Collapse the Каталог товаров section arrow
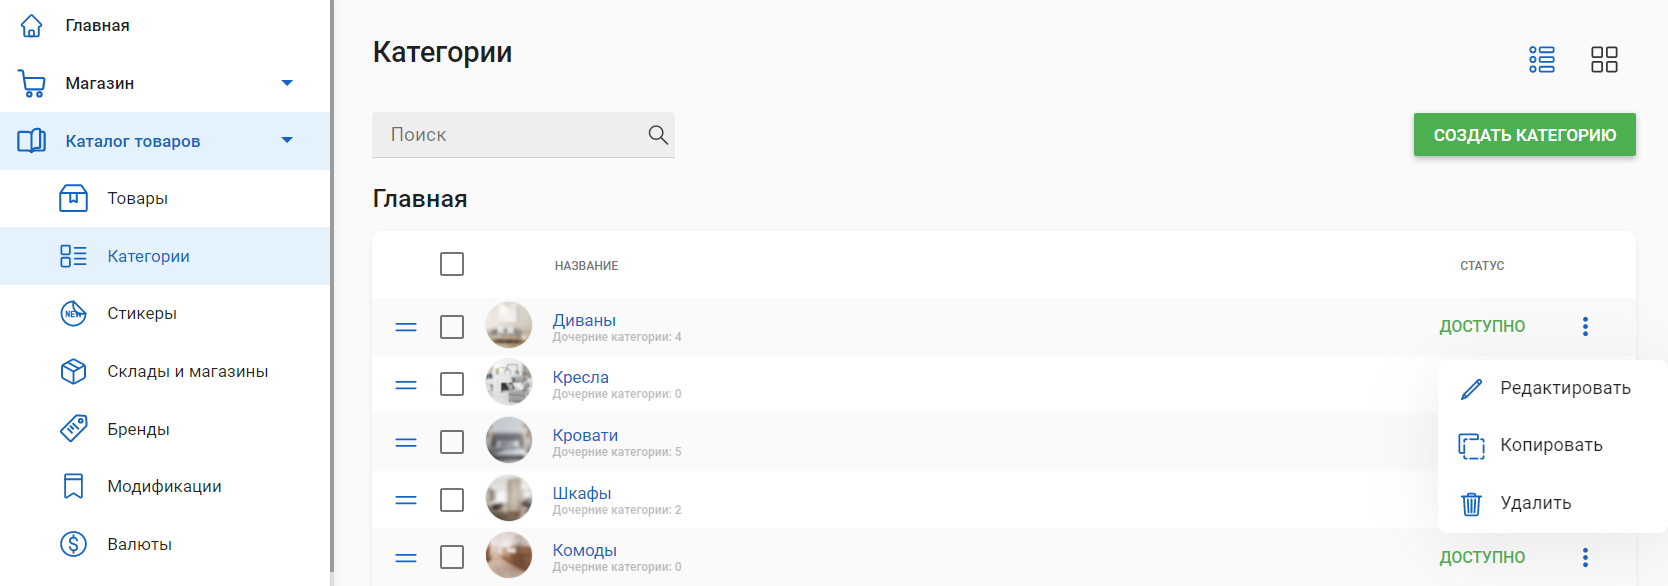 (x=287, y=141)
